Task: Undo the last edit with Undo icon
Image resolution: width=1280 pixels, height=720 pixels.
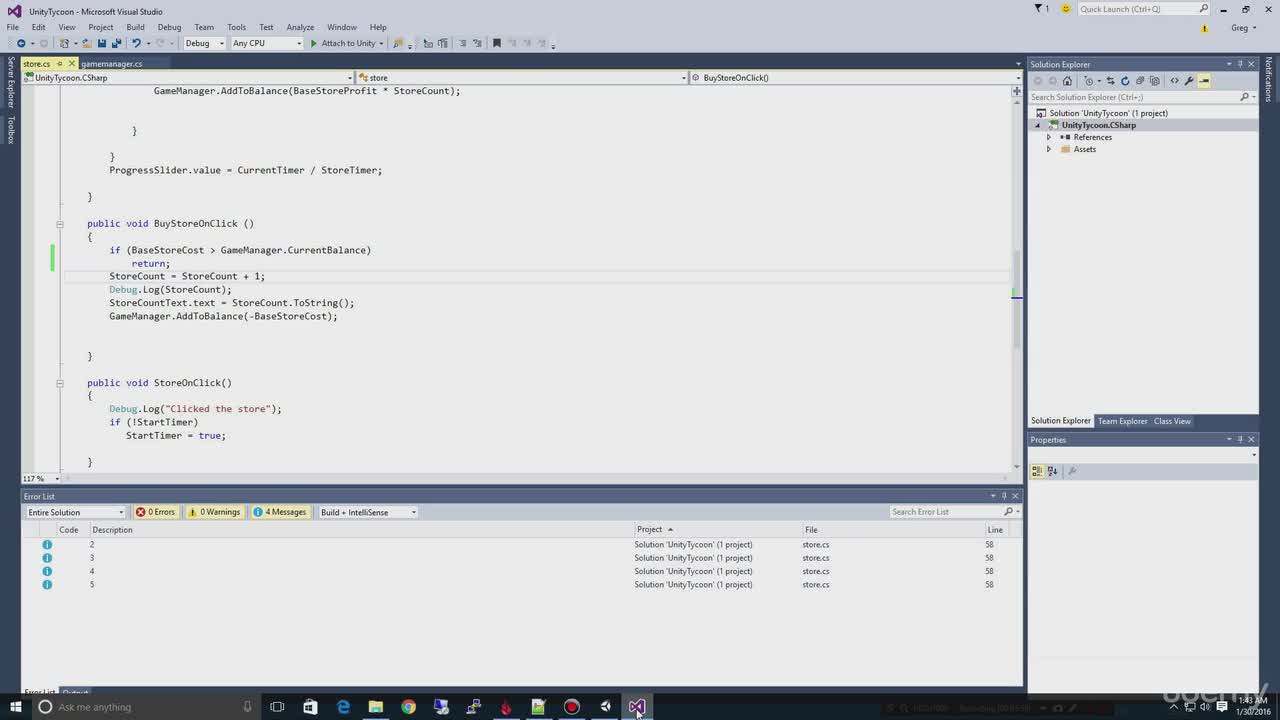Action: [136, 43]
